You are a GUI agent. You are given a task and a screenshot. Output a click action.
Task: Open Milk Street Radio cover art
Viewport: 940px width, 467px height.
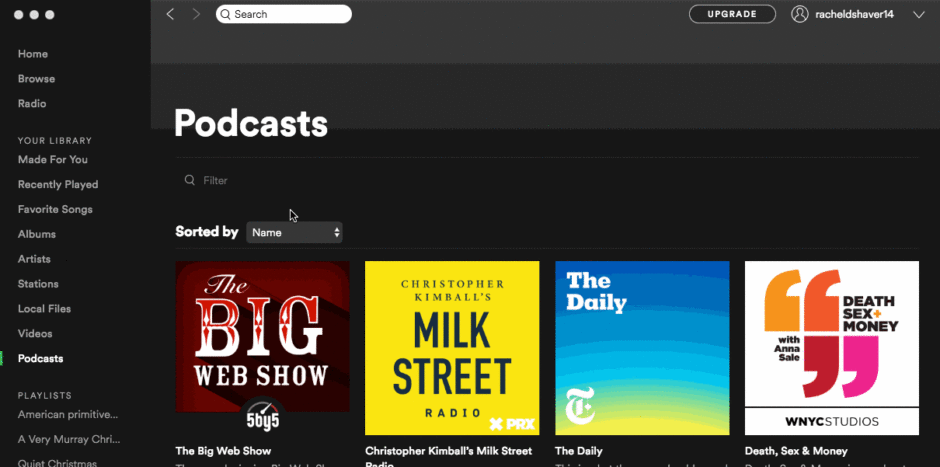point(452,348)
